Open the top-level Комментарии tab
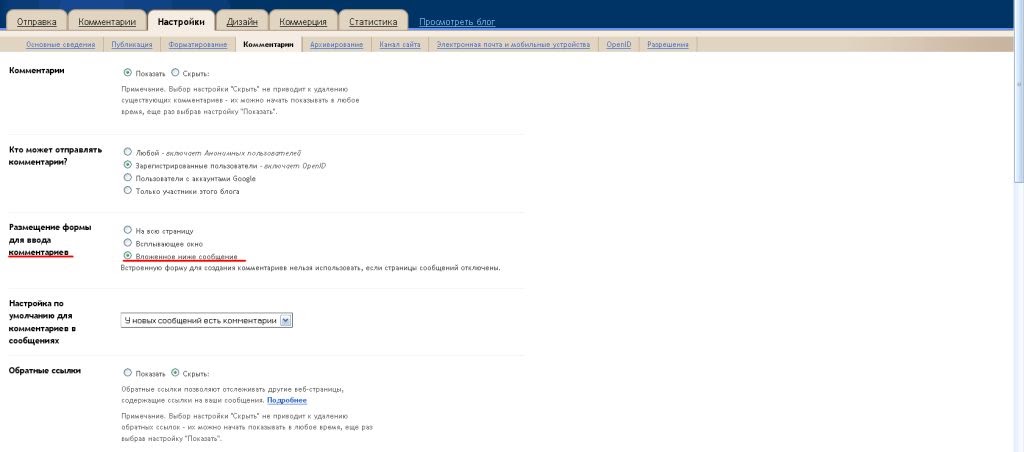The width and height of the screenshot is (1024, 452). pyautogui.click(x=107, y=22)
